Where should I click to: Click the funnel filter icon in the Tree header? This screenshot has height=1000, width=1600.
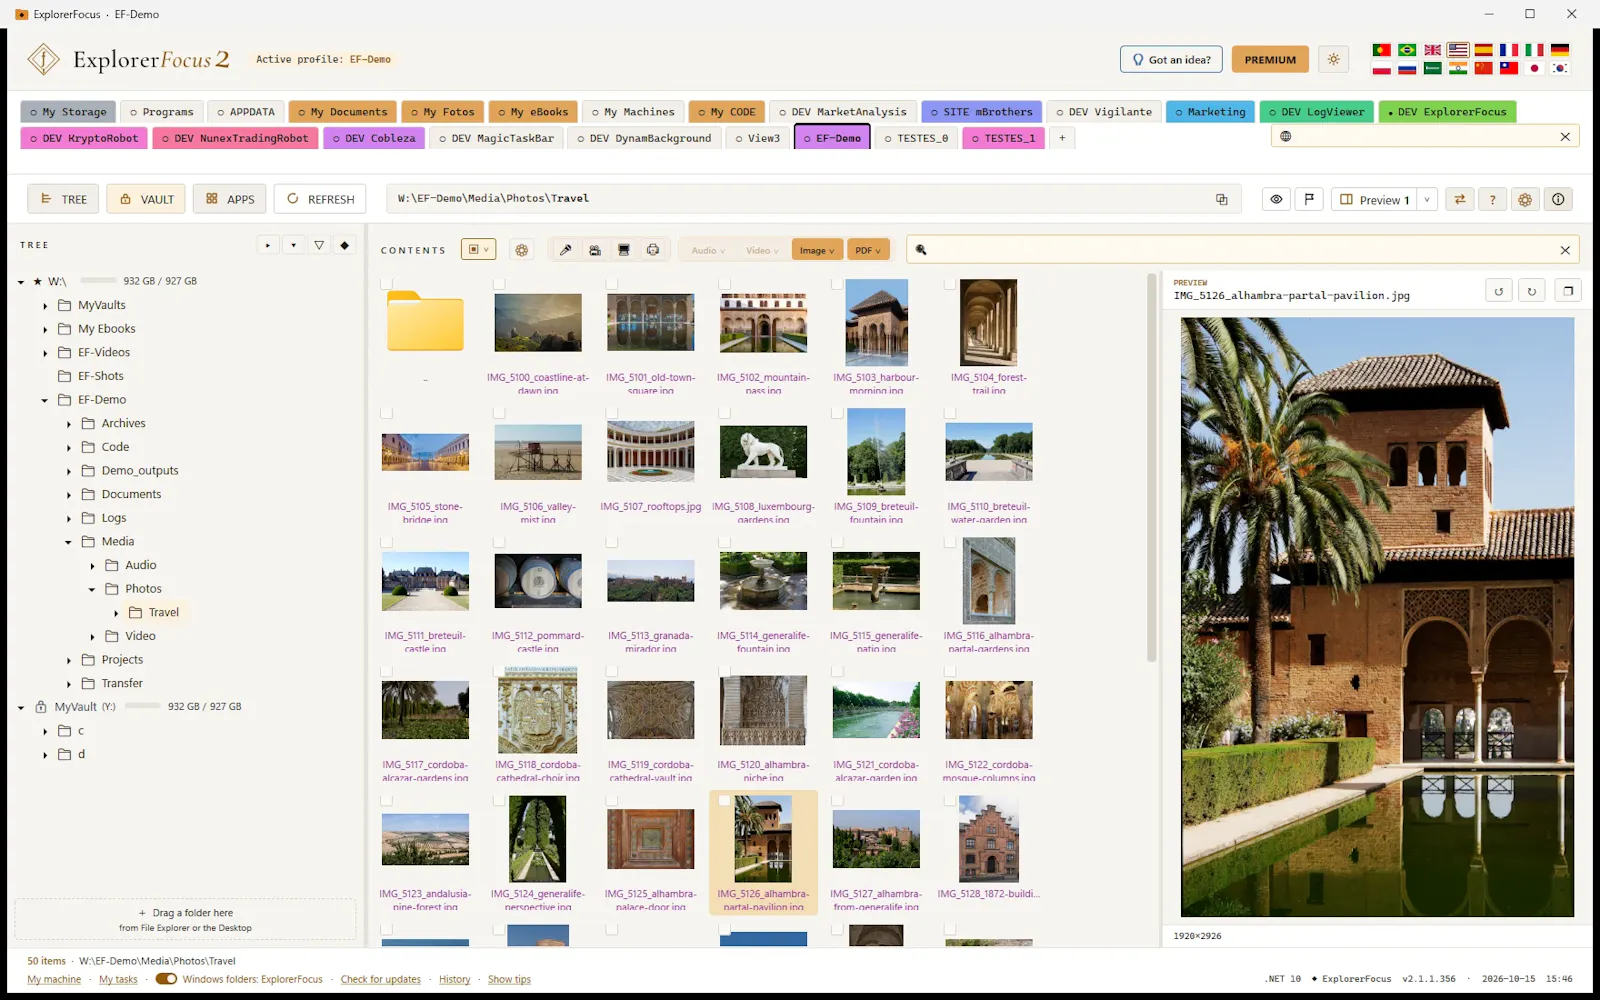319,245
